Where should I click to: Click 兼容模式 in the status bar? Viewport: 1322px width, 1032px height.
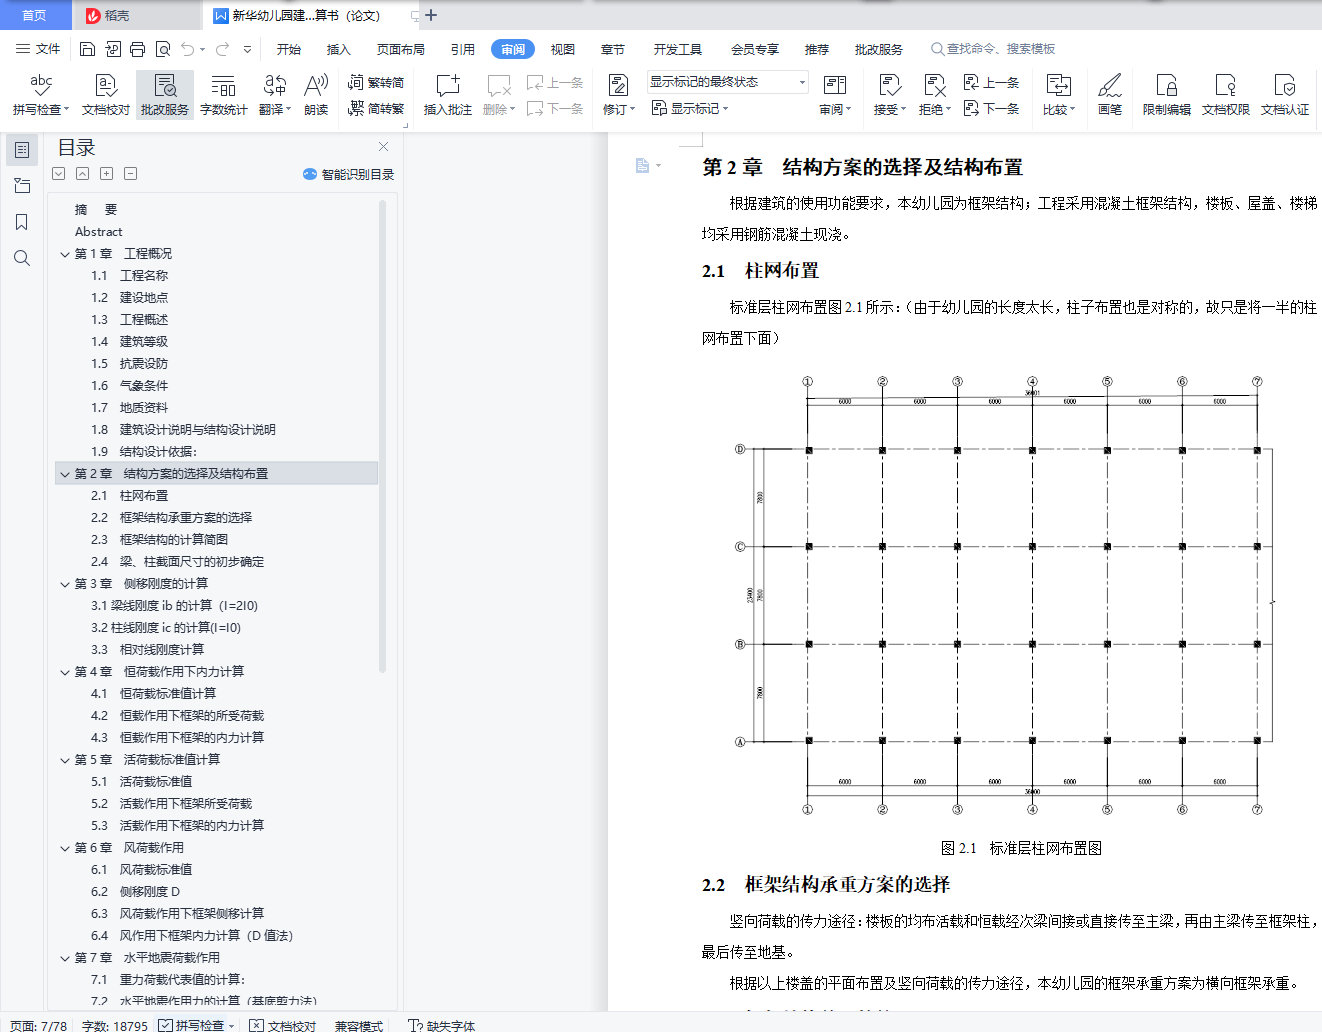(x=359, y=1025)
